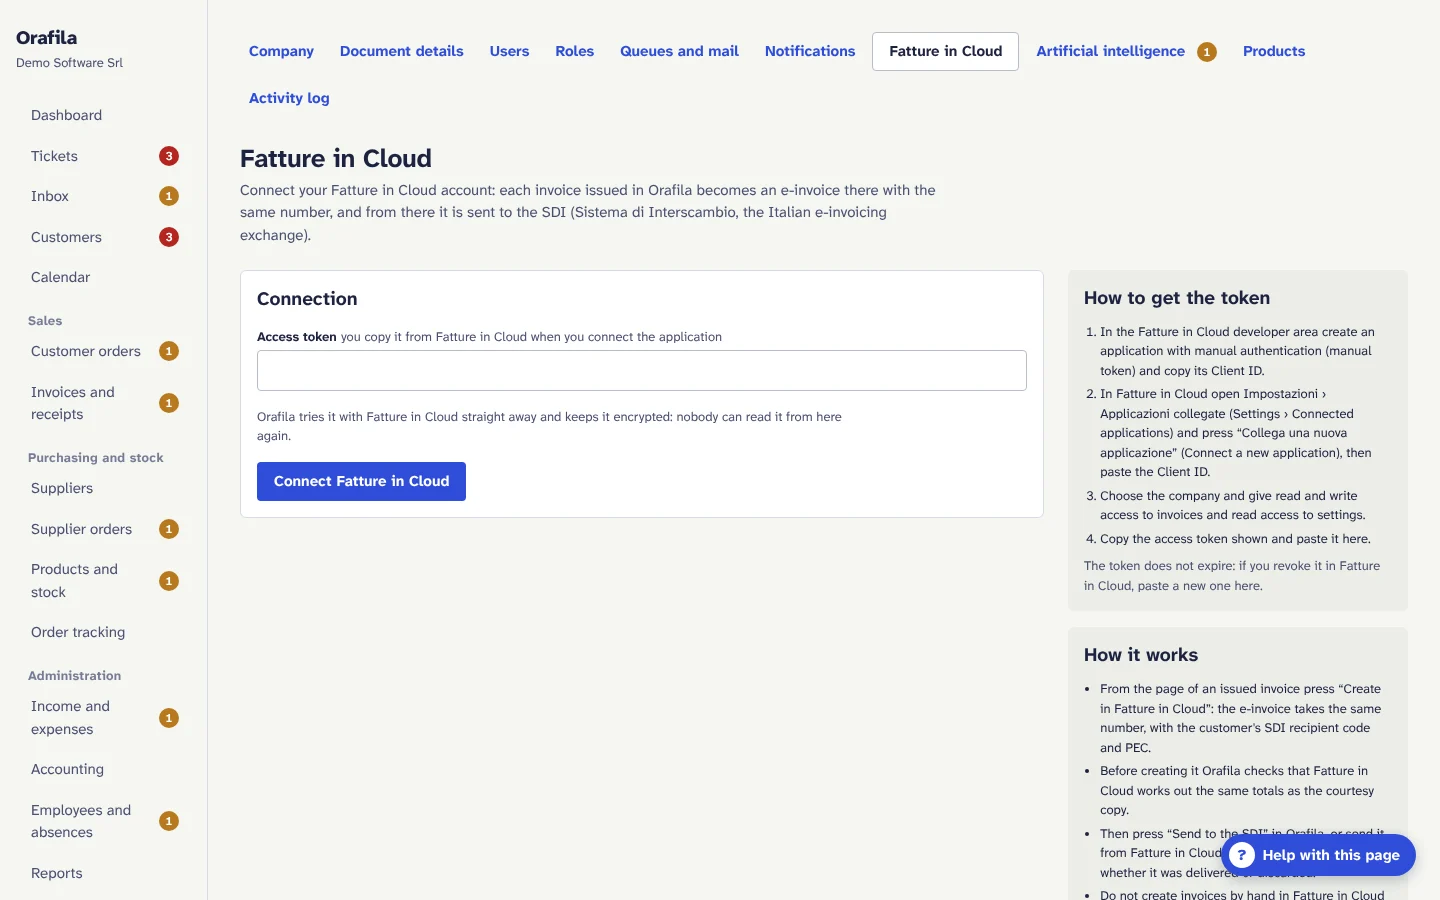Open Order tracking in sidebar
1440x900 pixels.
tap(103, 632)
